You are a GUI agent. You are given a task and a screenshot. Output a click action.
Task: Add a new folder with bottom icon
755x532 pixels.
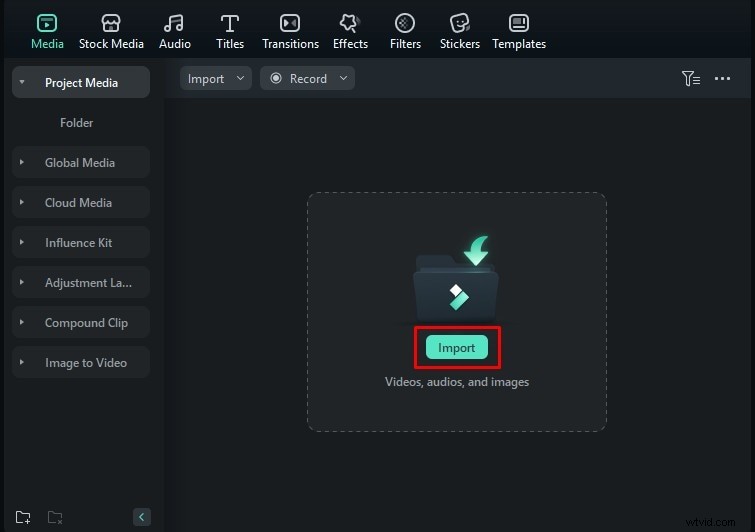23,517
